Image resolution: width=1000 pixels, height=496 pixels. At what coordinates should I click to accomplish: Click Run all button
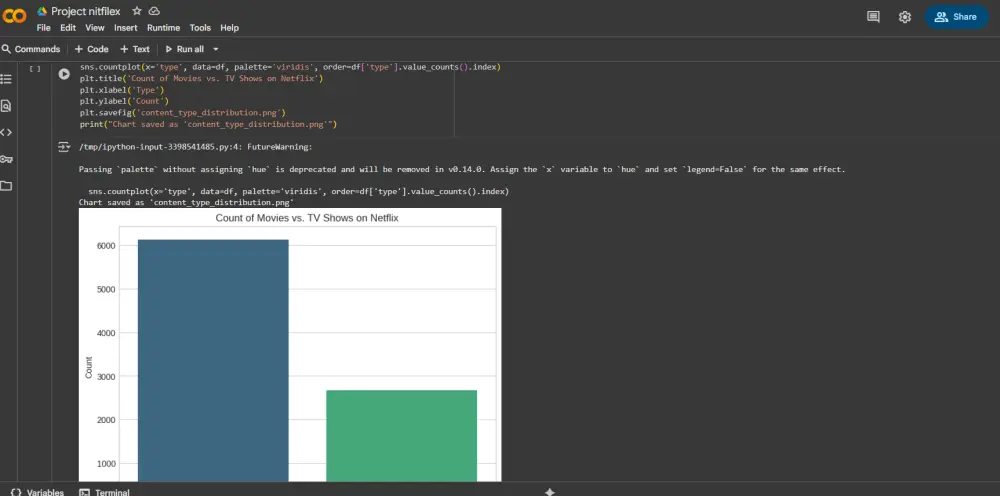tap(185, 49)
